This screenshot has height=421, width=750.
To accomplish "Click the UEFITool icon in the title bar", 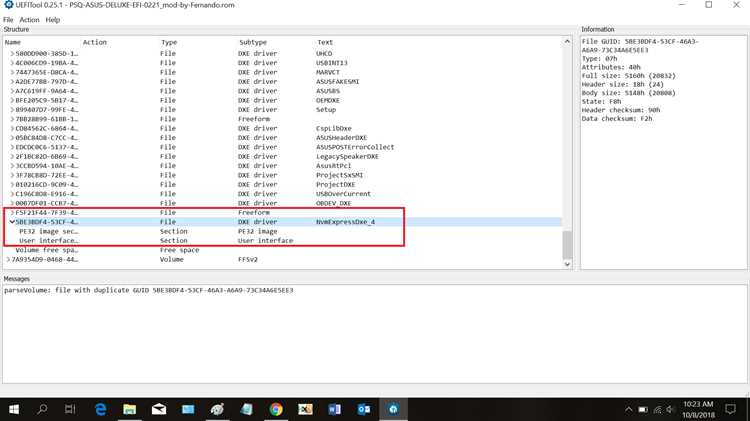I will (8, 5).
